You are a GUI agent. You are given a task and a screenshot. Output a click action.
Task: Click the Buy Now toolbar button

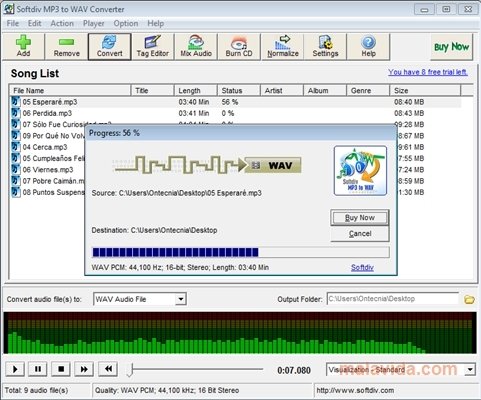tap(452, 47)
